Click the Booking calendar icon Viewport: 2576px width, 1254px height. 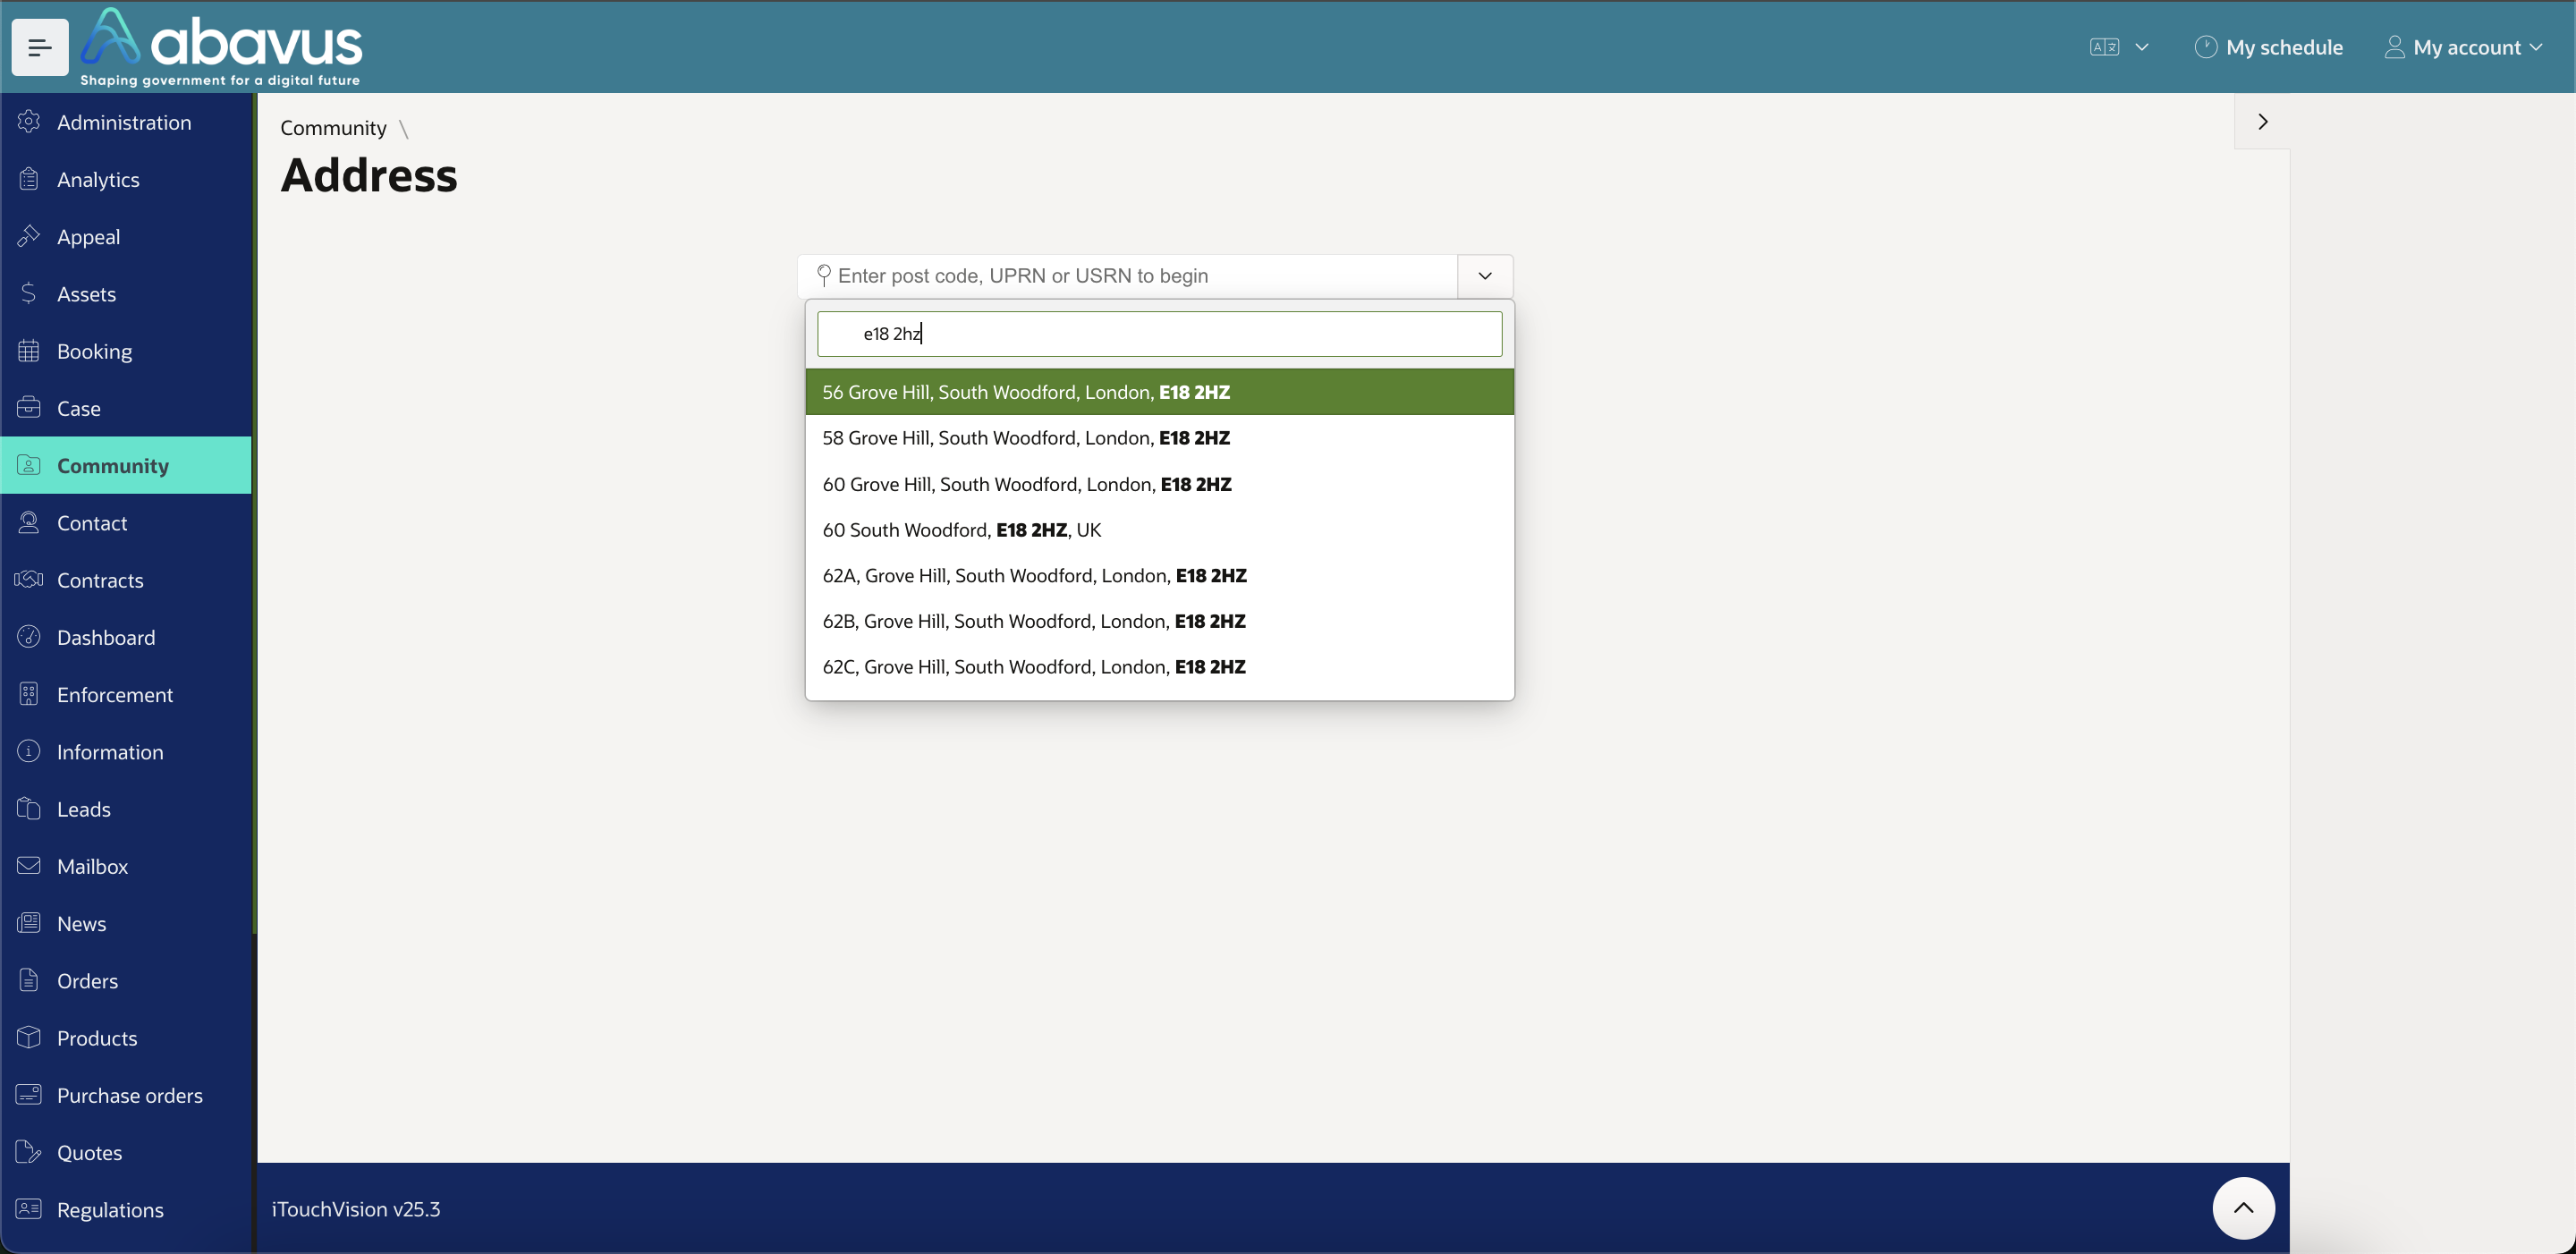click(29, 351)
